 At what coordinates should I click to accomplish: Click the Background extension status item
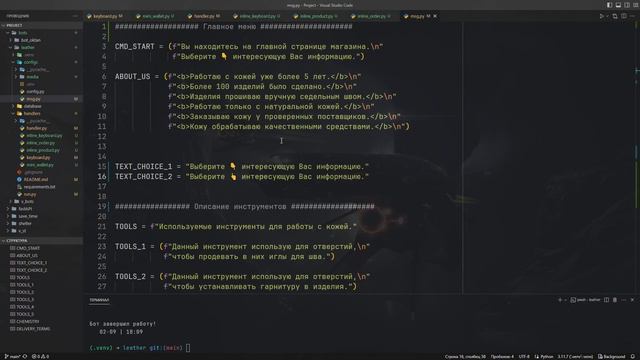[611, 357]
